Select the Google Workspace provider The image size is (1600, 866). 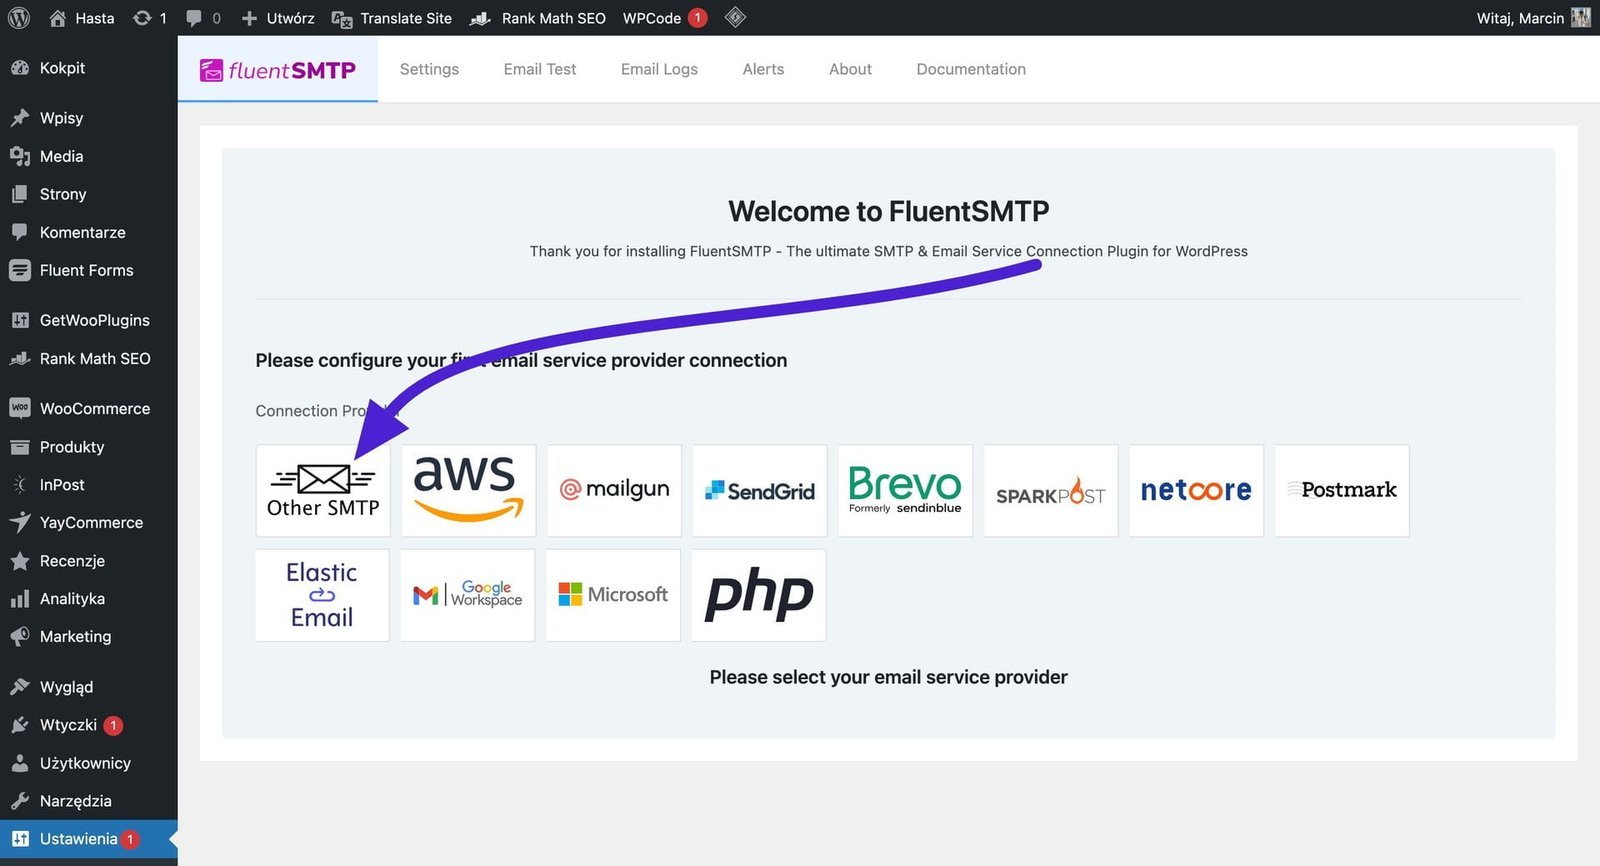pos(468,595)
